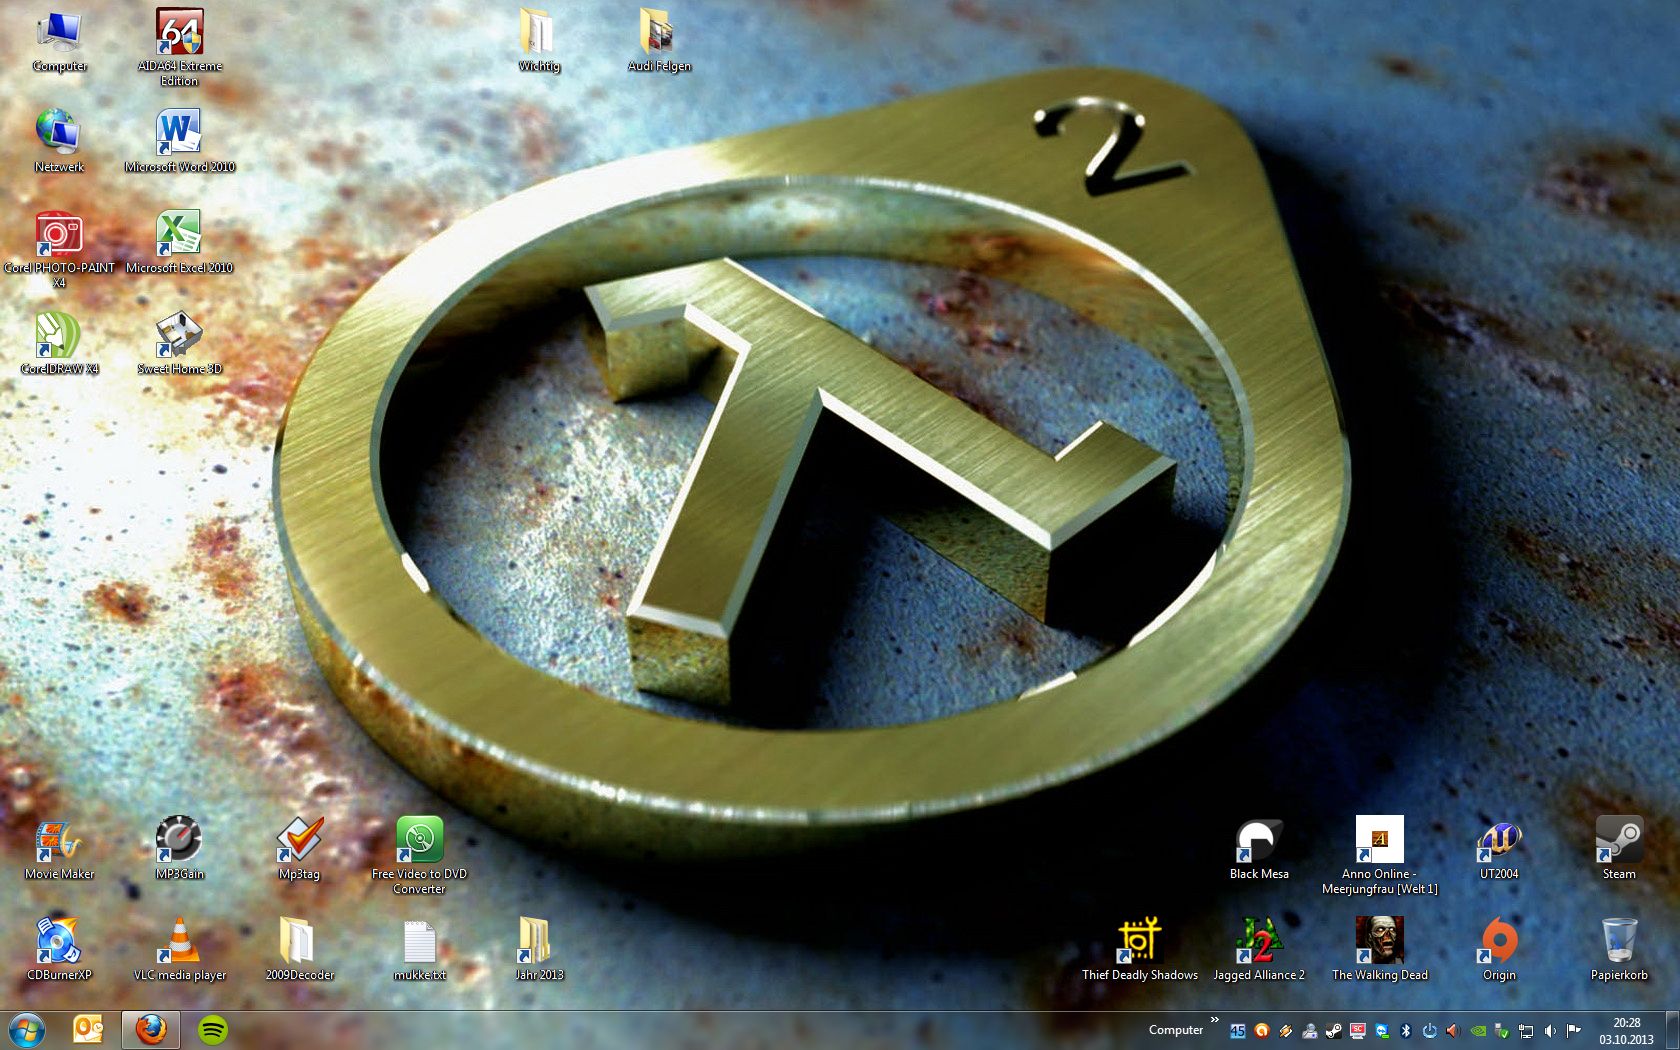Click the Bluetooth tray icon

tap(1406, 1031)
